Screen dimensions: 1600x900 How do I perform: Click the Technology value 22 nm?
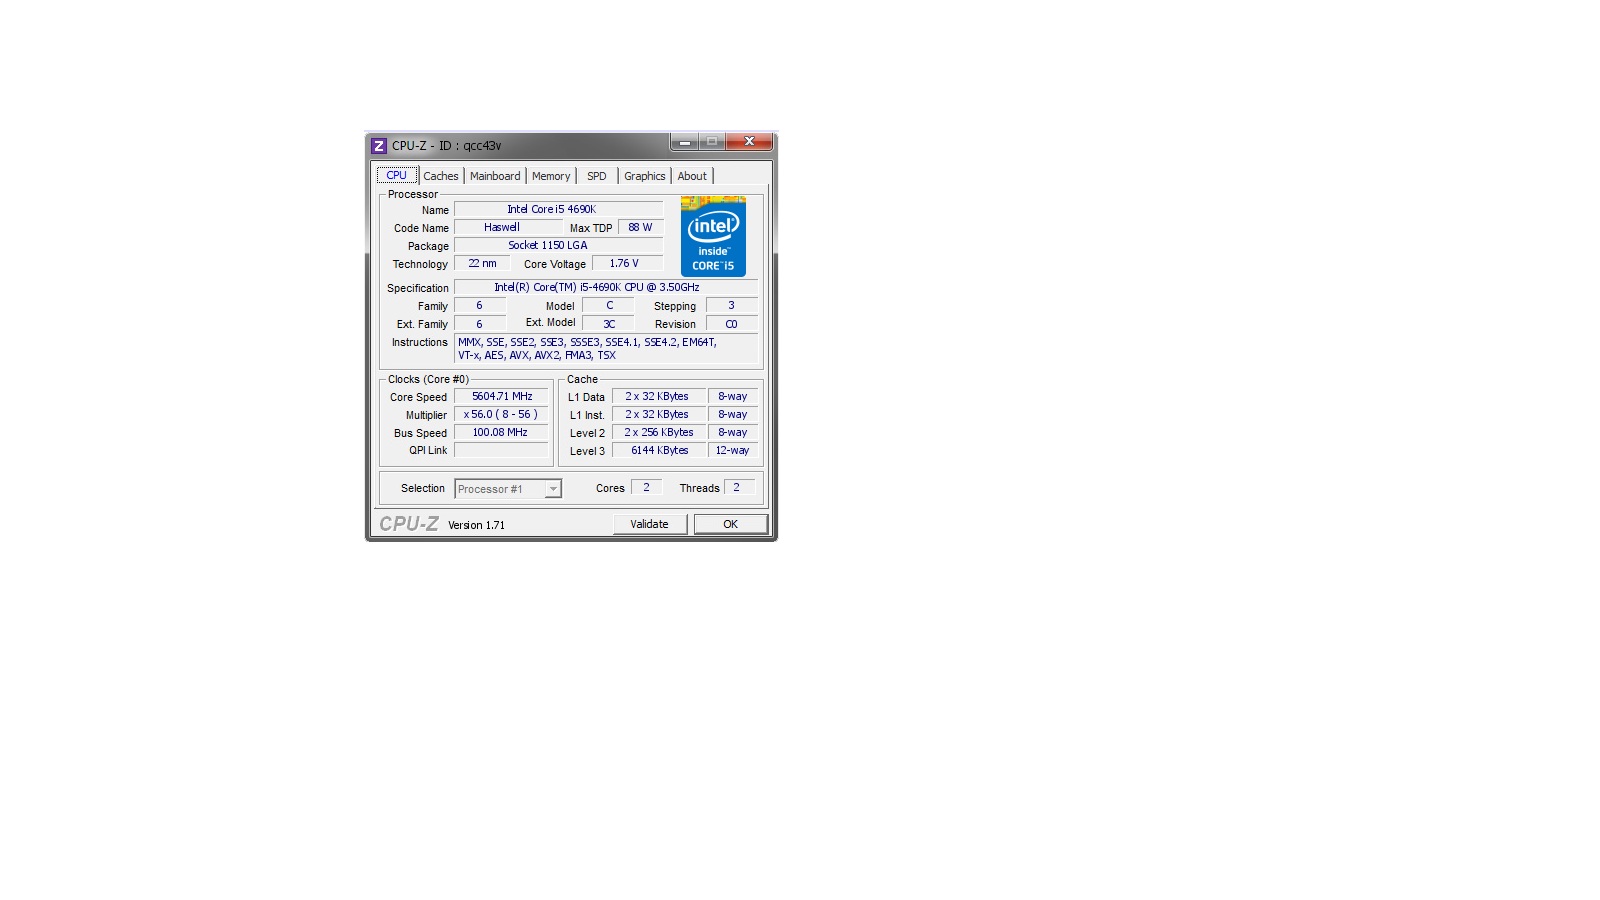pos(482,263)
